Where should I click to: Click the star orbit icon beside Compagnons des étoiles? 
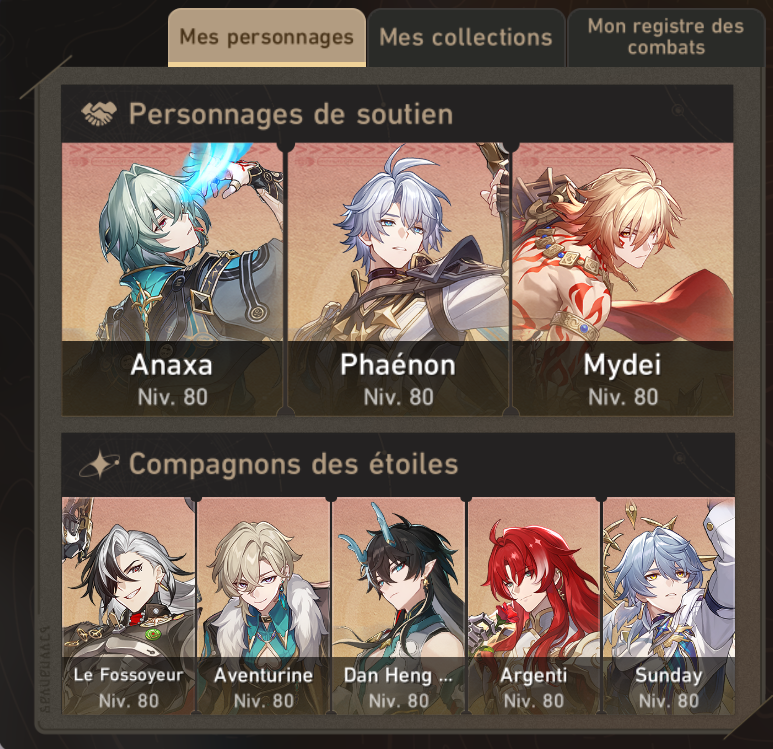pyautogui.click(x=99, y=464)
